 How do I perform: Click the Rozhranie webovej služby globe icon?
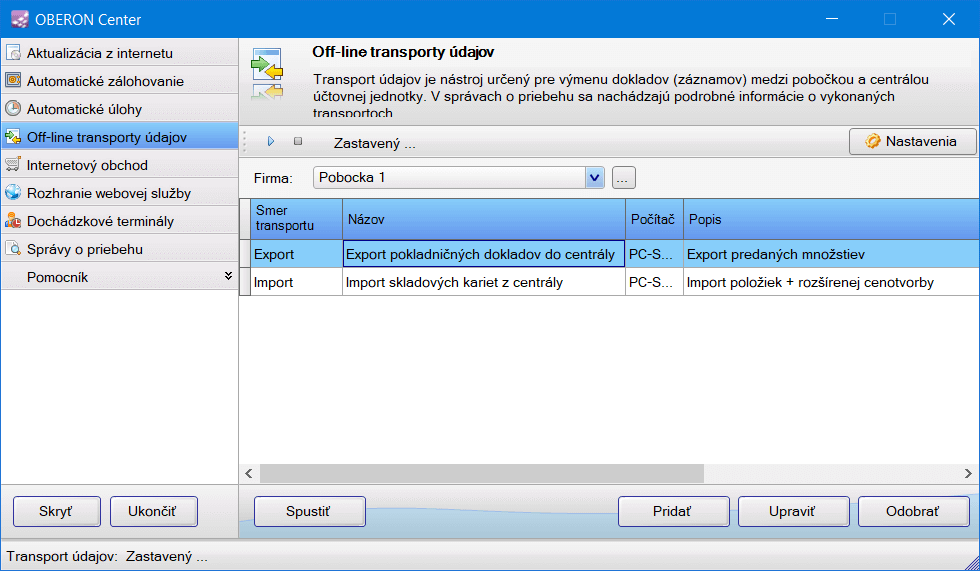point(13,193)
